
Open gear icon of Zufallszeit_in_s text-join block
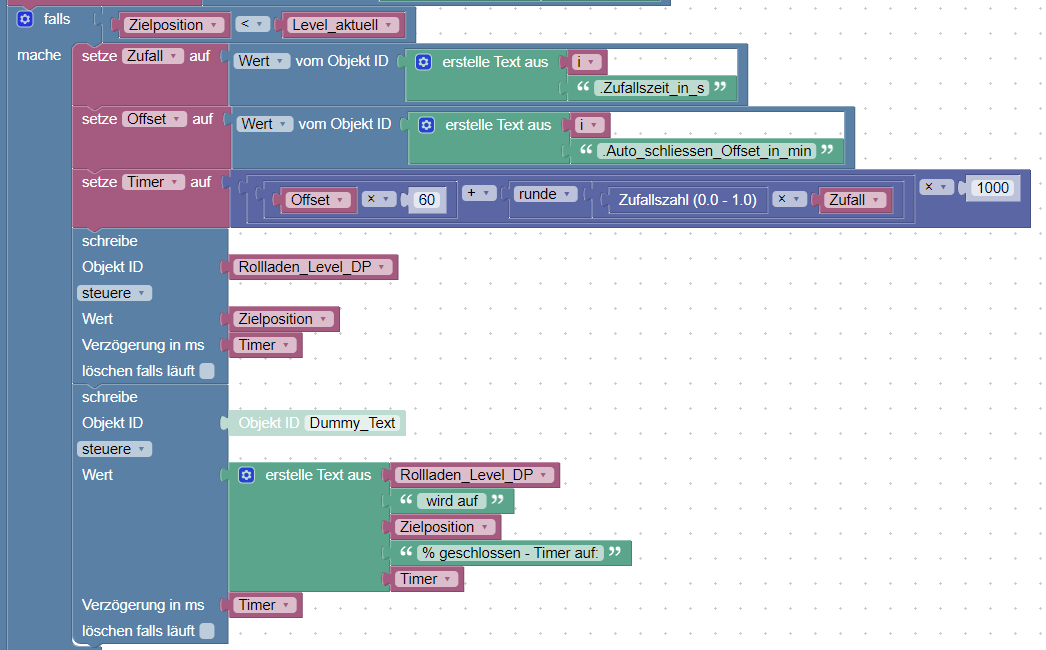pos(423,62)
